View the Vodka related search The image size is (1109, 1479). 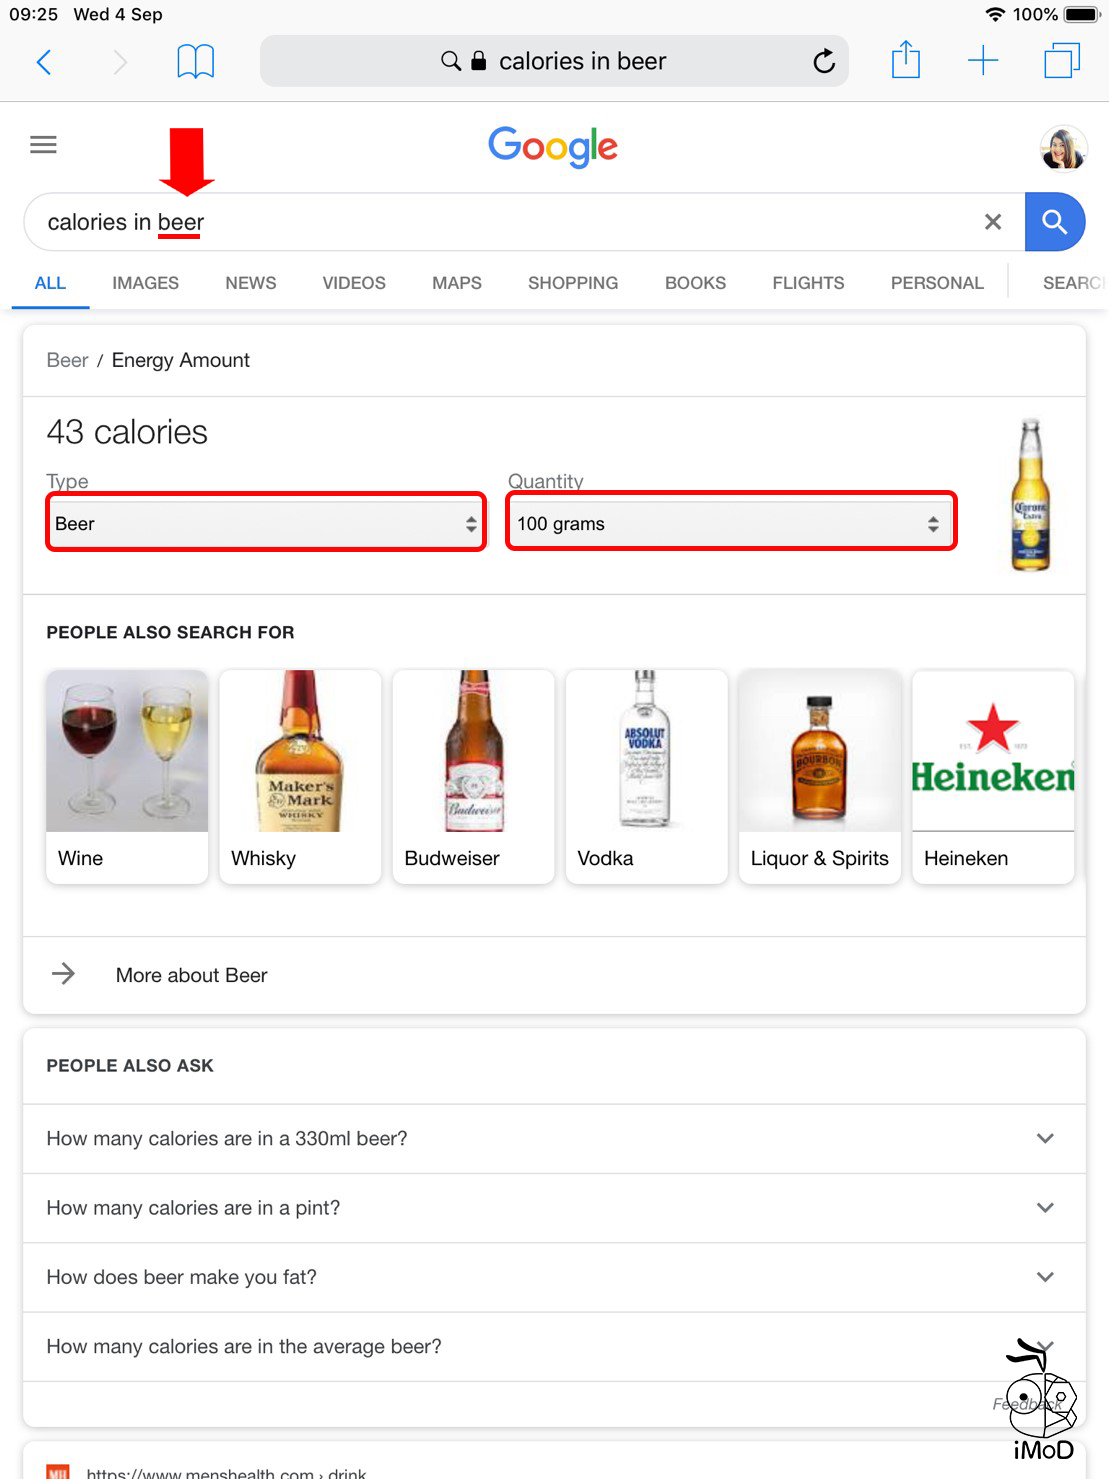point(646,777)
